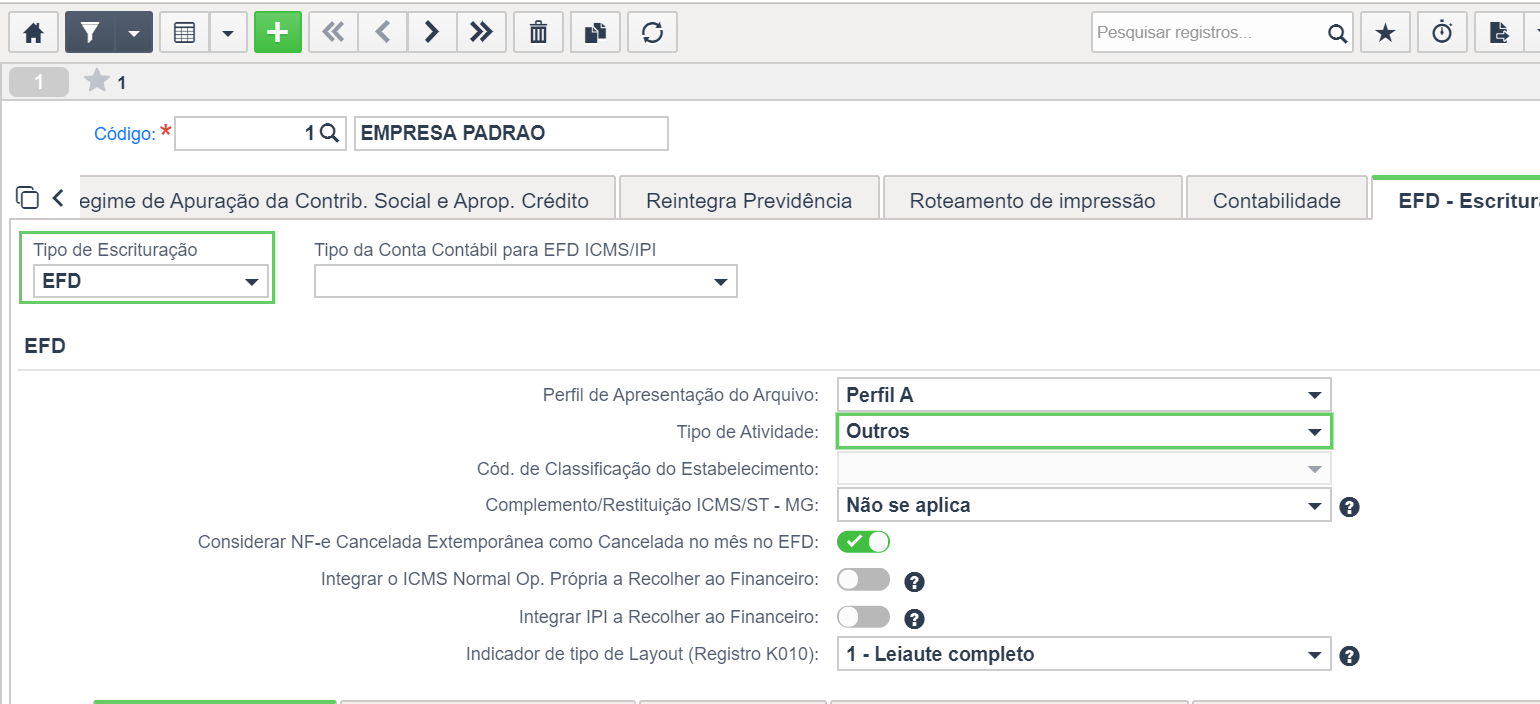Toggle Considerar NF-e Cancelada Extemporânea switch
The width and height of the screenshot is (1540, 704).
coord(863,542)
